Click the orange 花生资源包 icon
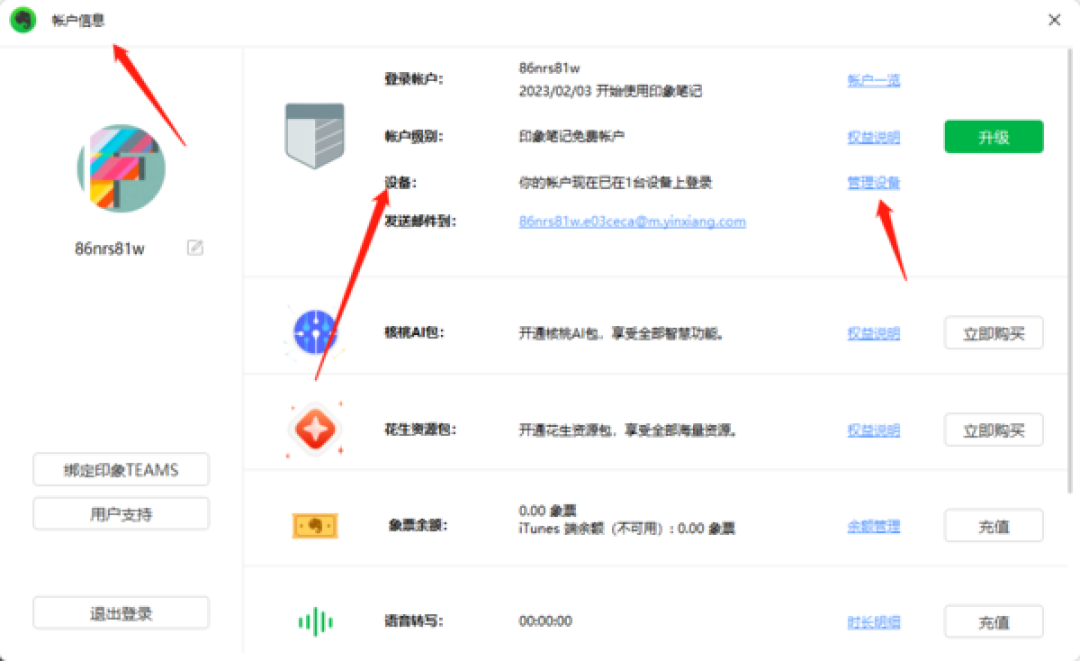 point(315,429)
